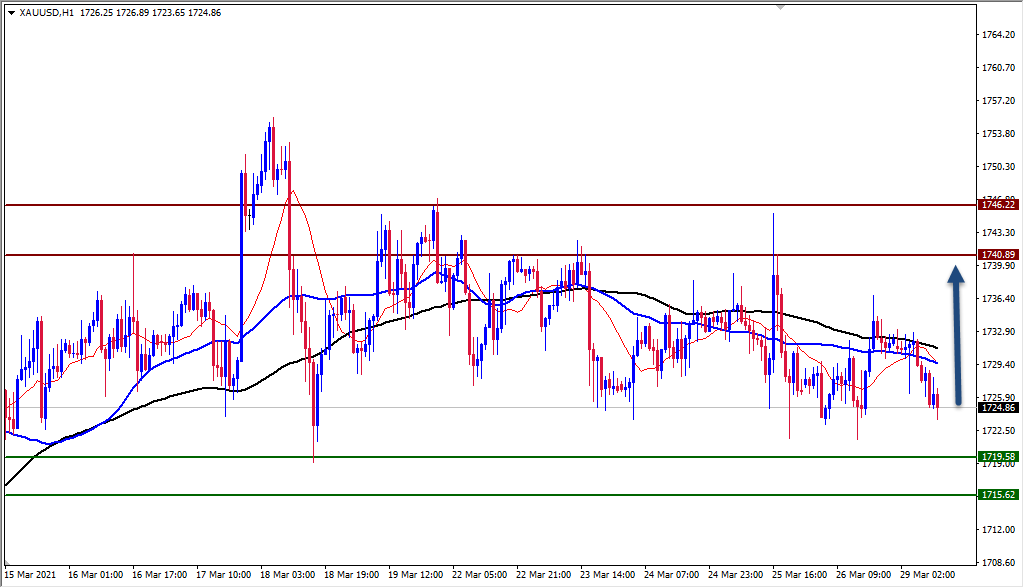Image resolution: width=1024 pixels, height=588 pixels.
Task: Select the 1746.22 resistance level label
Action: (x=999, y=205)
